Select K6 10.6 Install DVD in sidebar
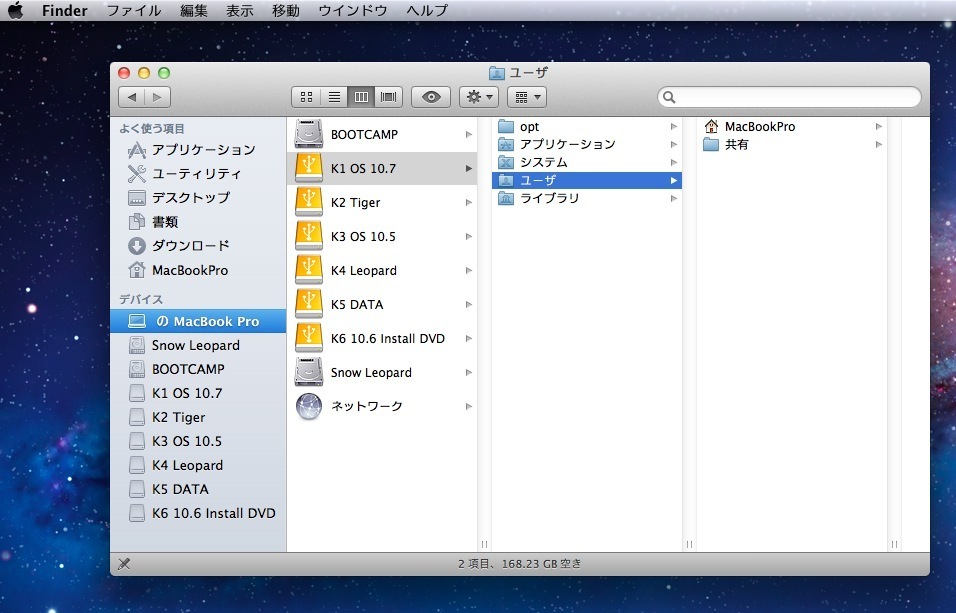The image size is (956, 613). (x=213, y=514)
